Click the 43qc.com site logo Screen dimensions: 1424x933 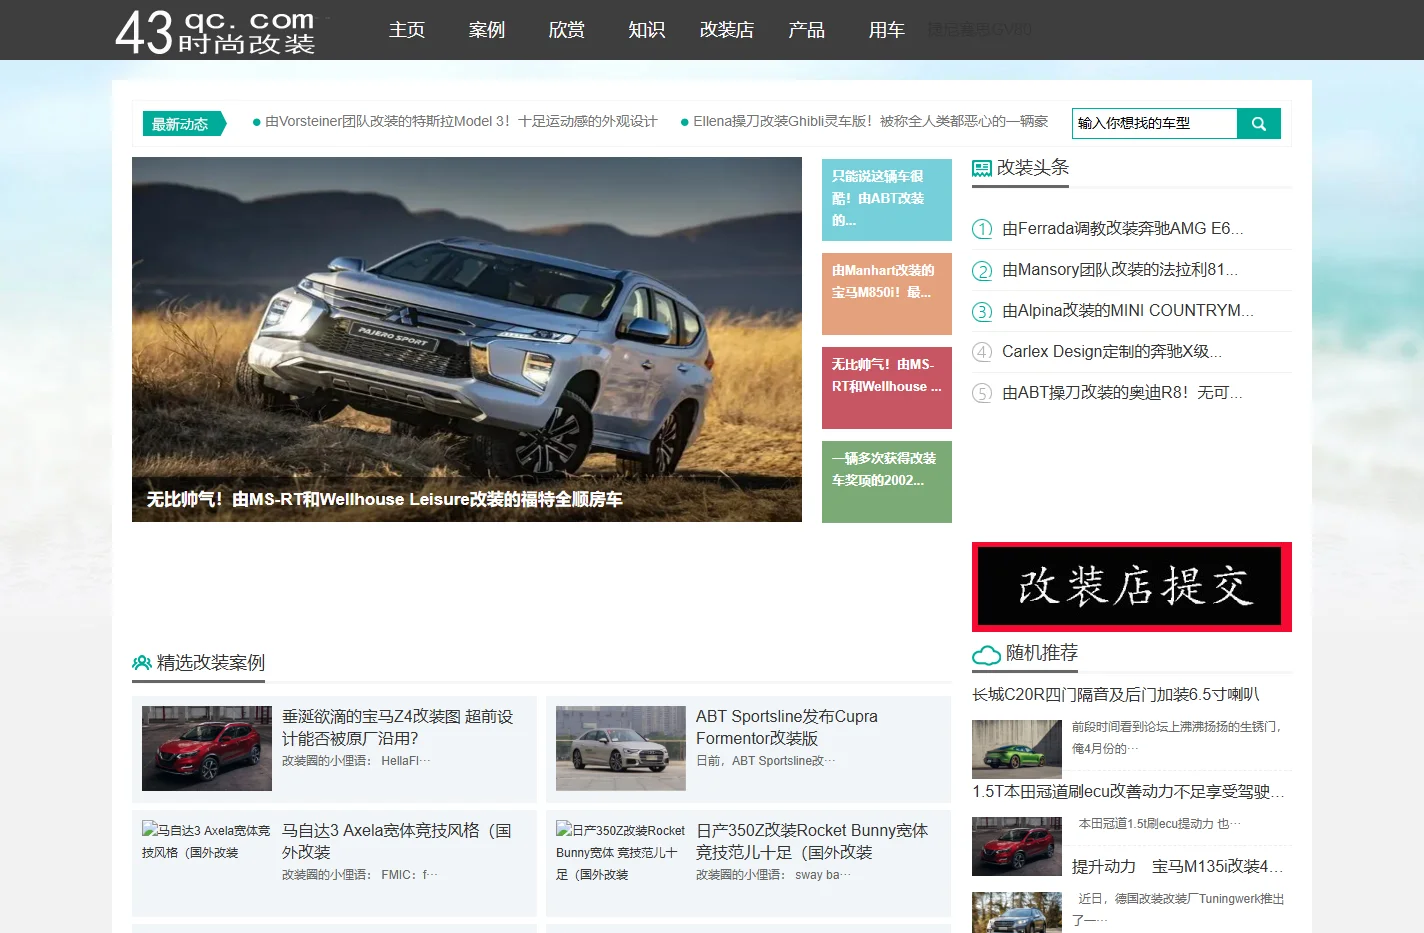(x=215, y=31)
